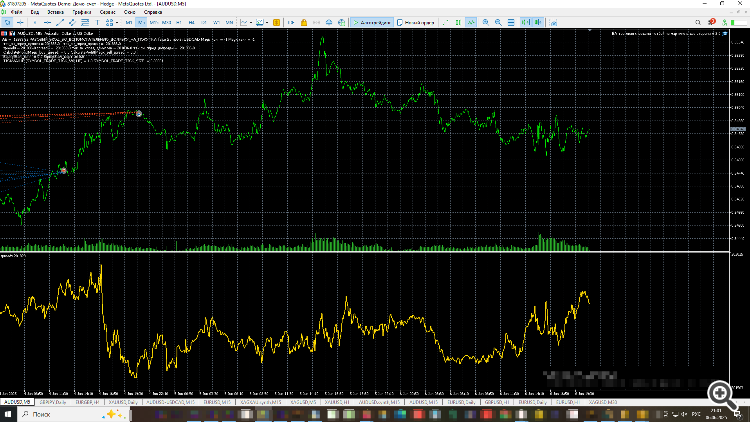Image resolution: width=750 pixels, height=422 pixels.
Task: Switch to M5 timeframe
Action: point(141,22)
